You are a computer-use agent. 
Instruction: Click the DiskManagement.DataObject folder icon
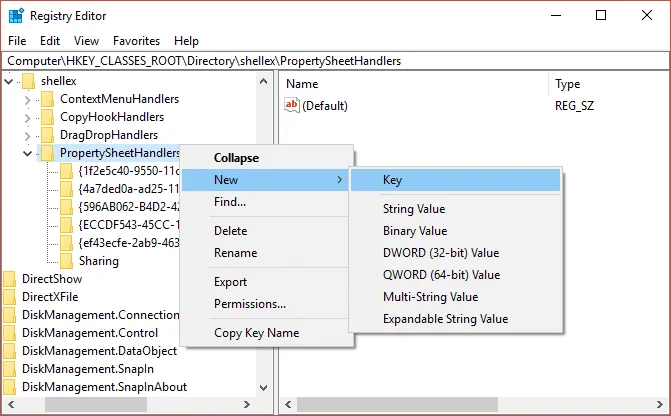point(9,351)
